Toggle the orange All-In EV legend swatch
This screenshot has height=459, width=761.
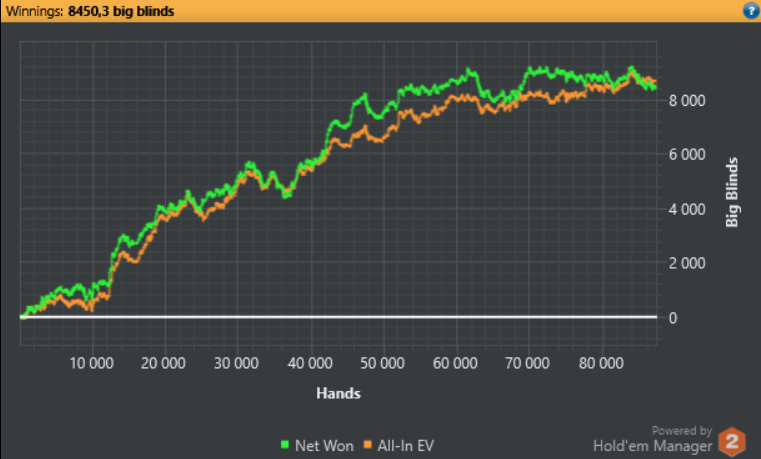coord(367,444)
